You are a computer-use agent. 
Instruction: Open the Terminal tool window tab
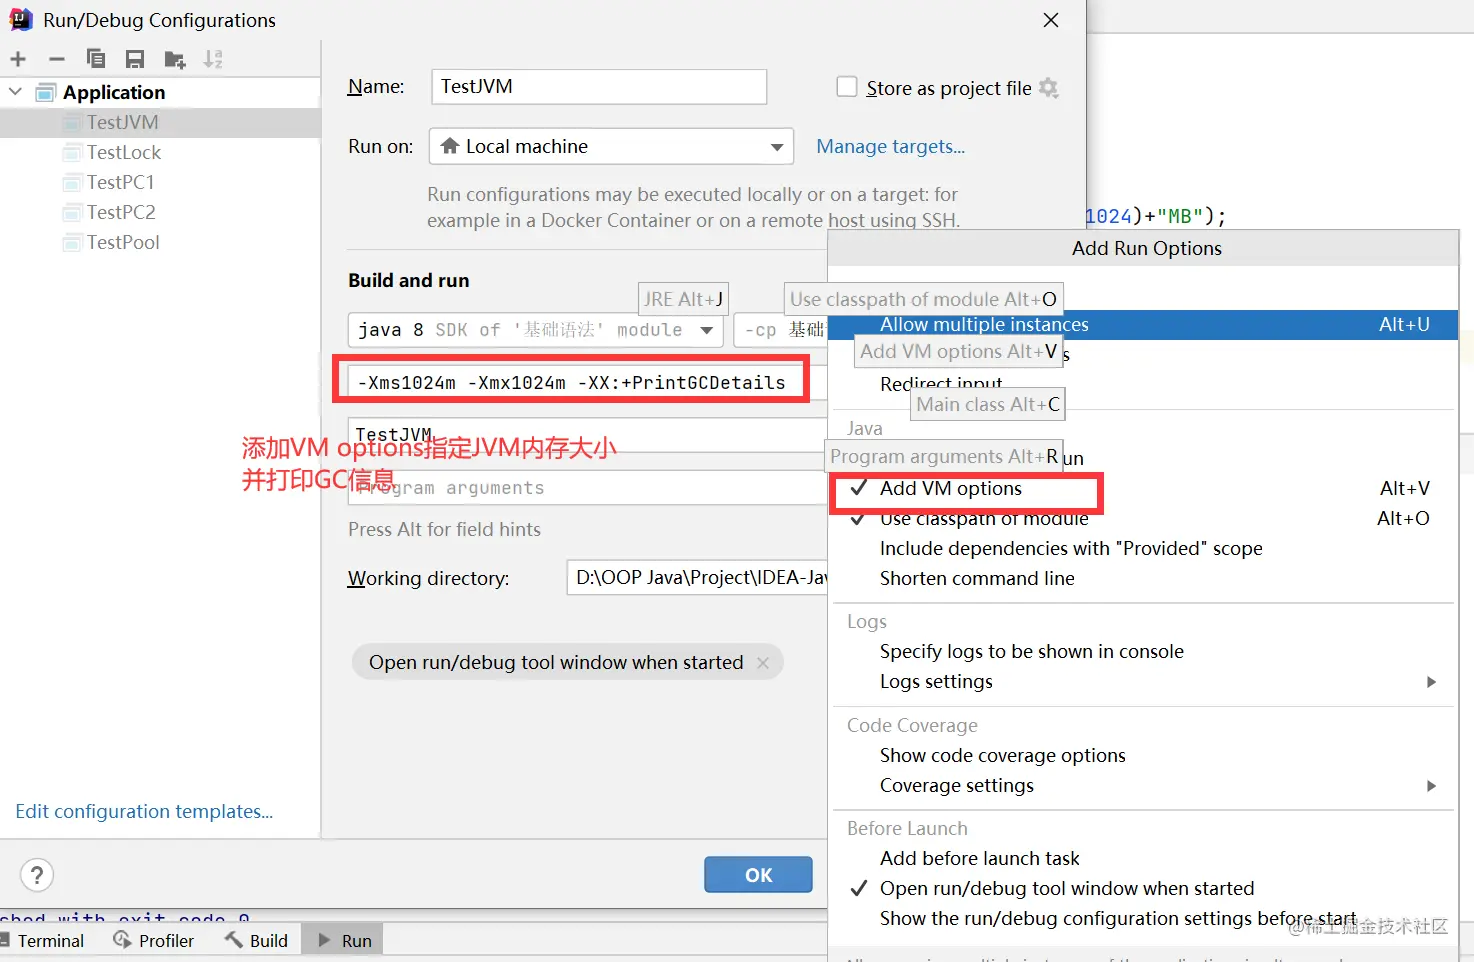[43, 940]
